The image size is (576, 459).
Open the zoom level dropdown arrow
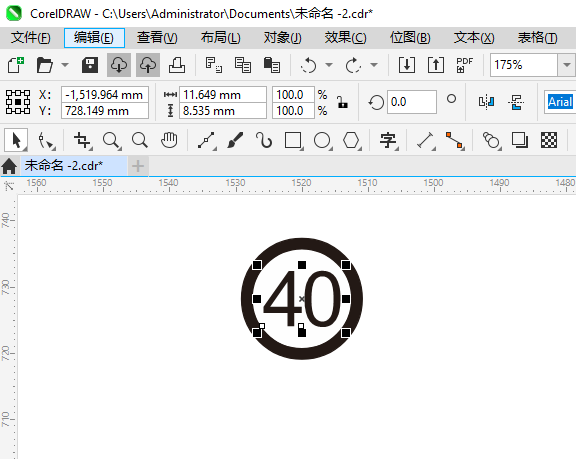click(x=566, y=65)
